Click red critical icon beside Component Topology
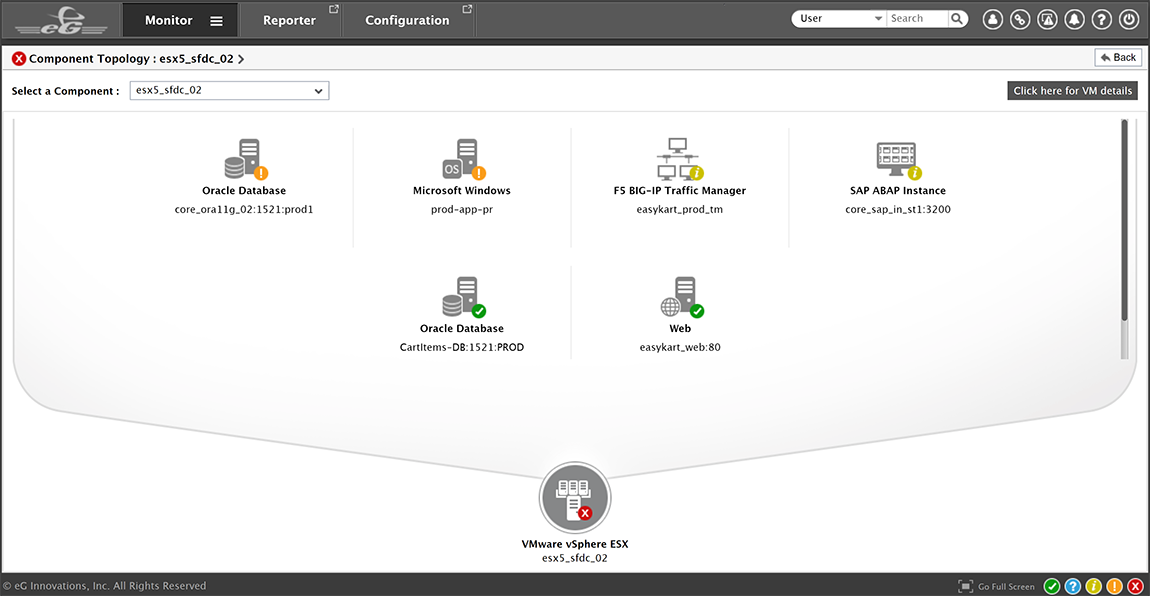1150x596 pixels. [19, 59]
